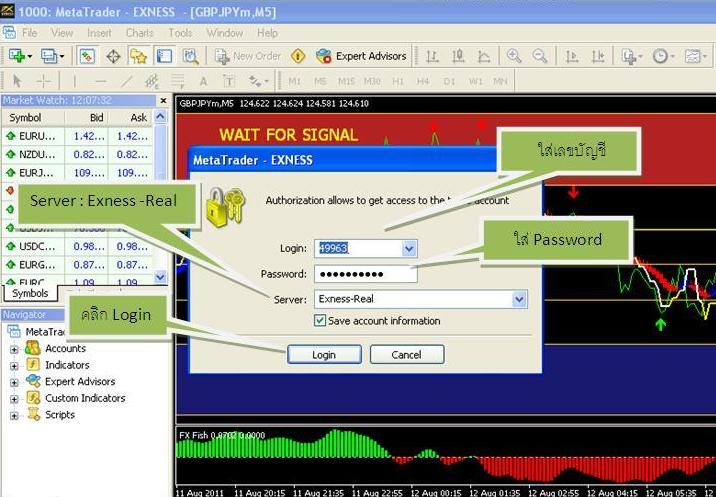Open the Arrows drawing dropdown
The width and height of the screenshot is (716, 497).
258,81
